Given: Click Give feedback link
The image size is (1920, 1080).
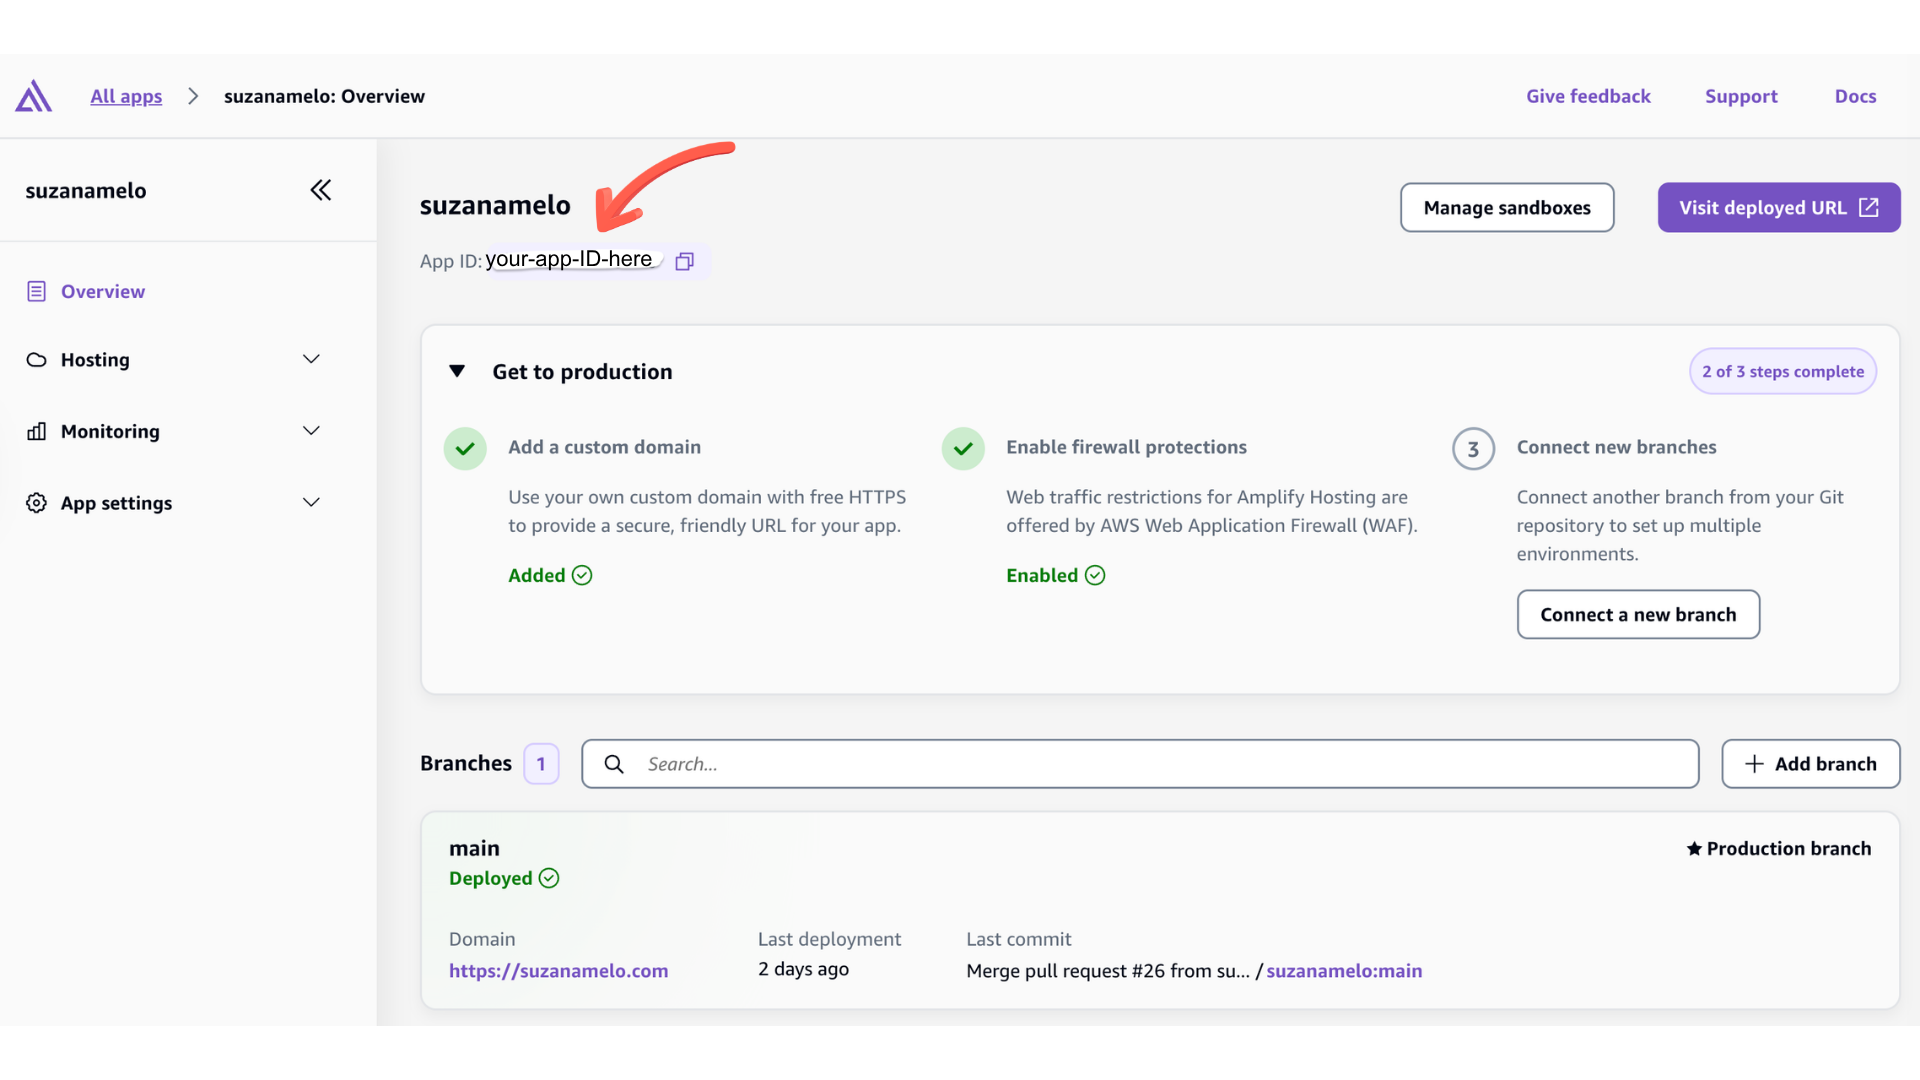Looking at the screenshot, I should (1588, 96).
